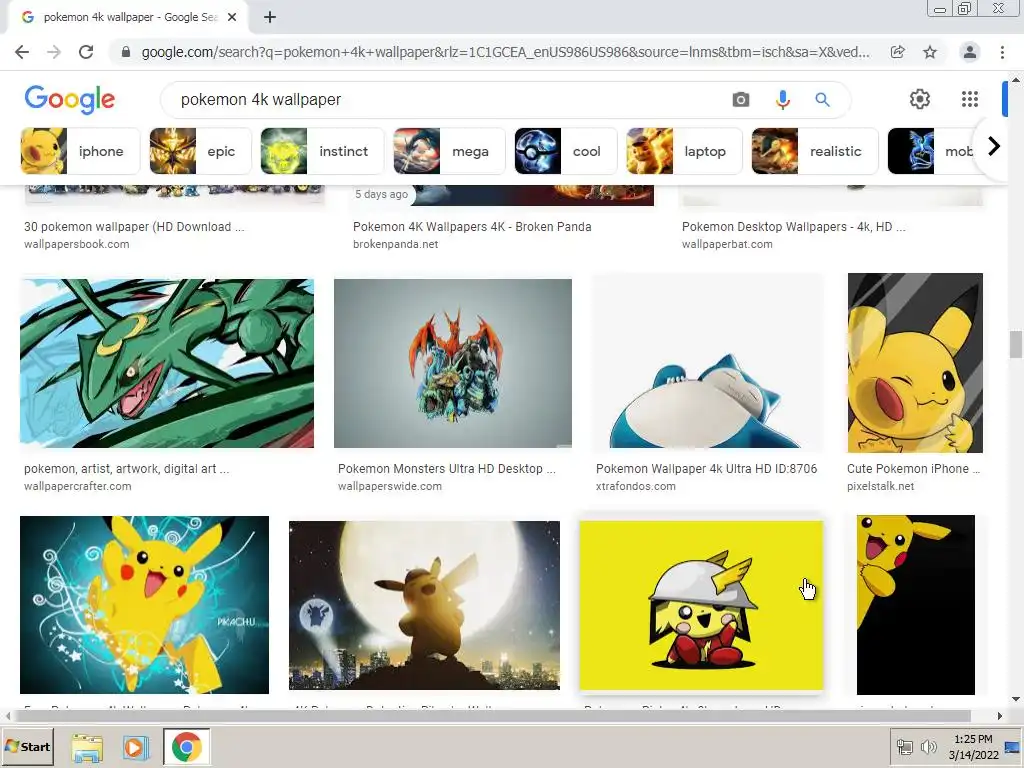Open the winking Pikachu iPhone thumbnail

click(x=915, y=363)
